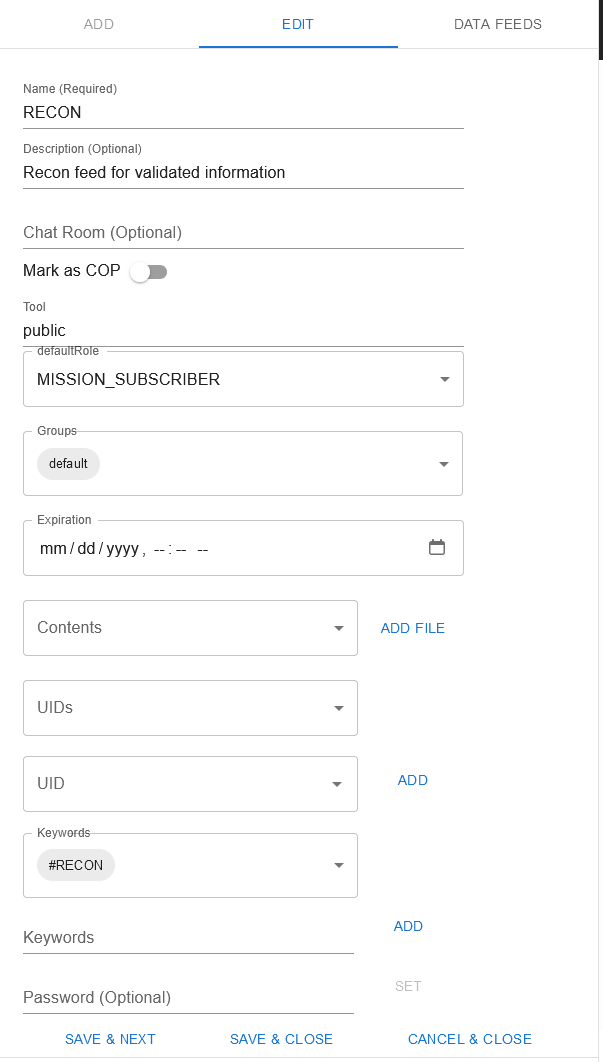The height and width of the screenshot is (1062, 603).
Task: Click CANCEL & CLOSE
Action: point(469,1039)
